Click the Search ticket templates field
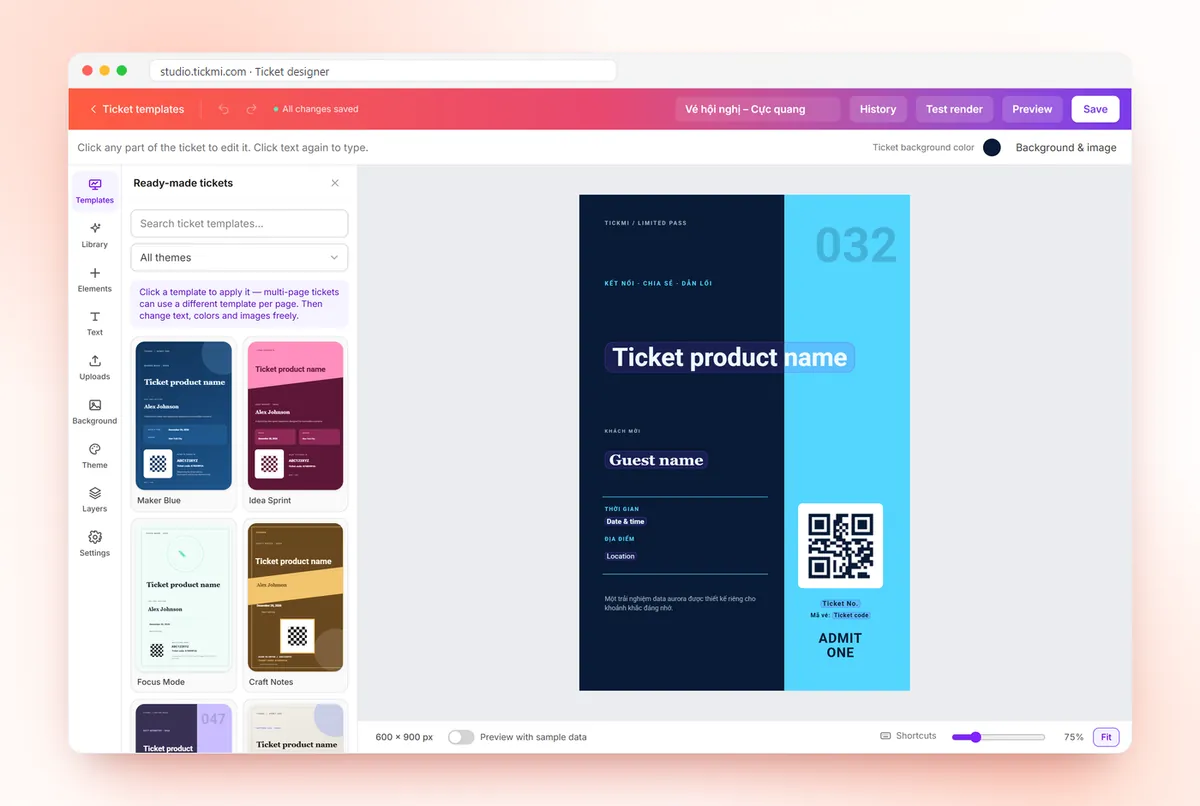The width and height of the screenshot is (1200, 806). click(x=239, y=224)
